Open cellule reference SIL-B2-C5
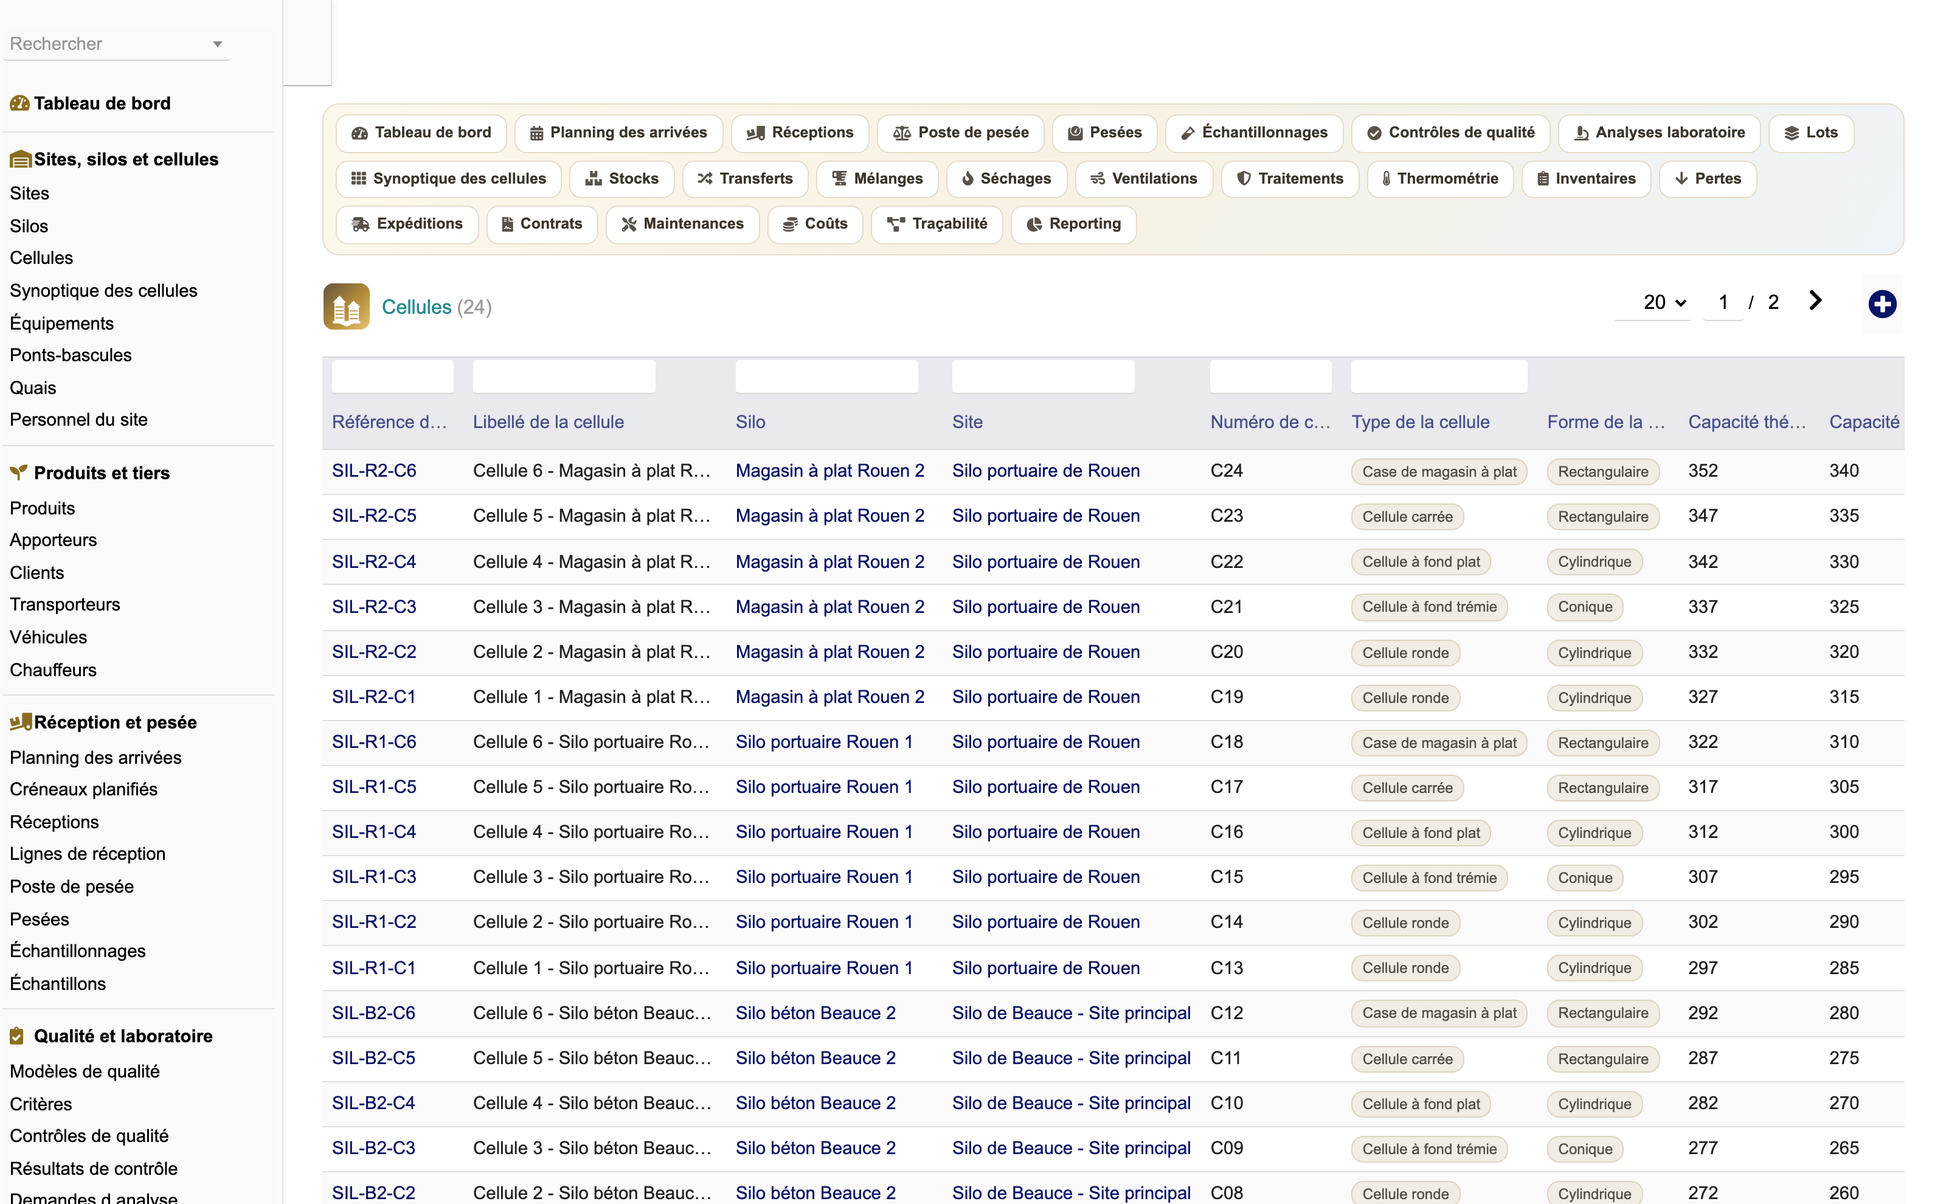Image resolution: width=1946 pixels, height=1204 pixels. point(374,1058)
